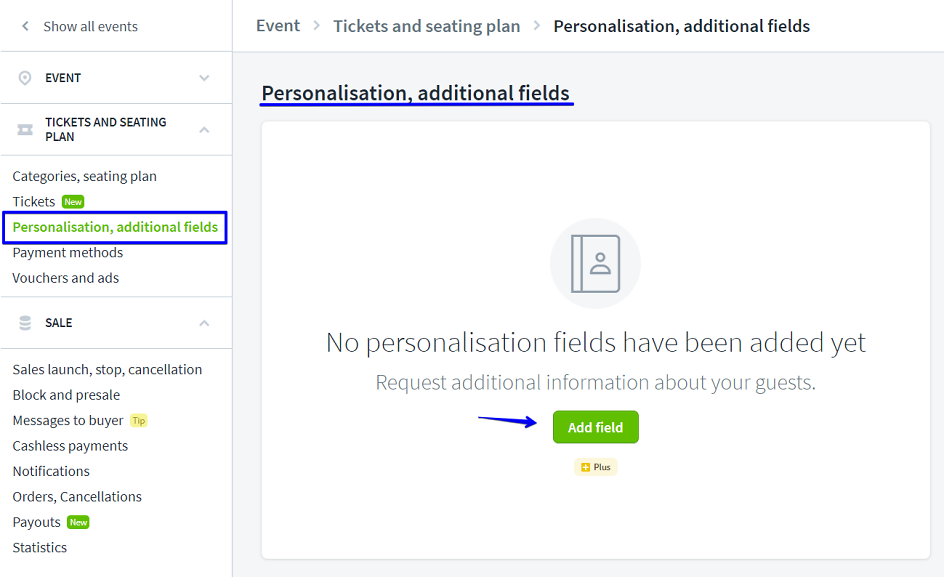Click the address book placeholder illustration

[x=595, y=263]
